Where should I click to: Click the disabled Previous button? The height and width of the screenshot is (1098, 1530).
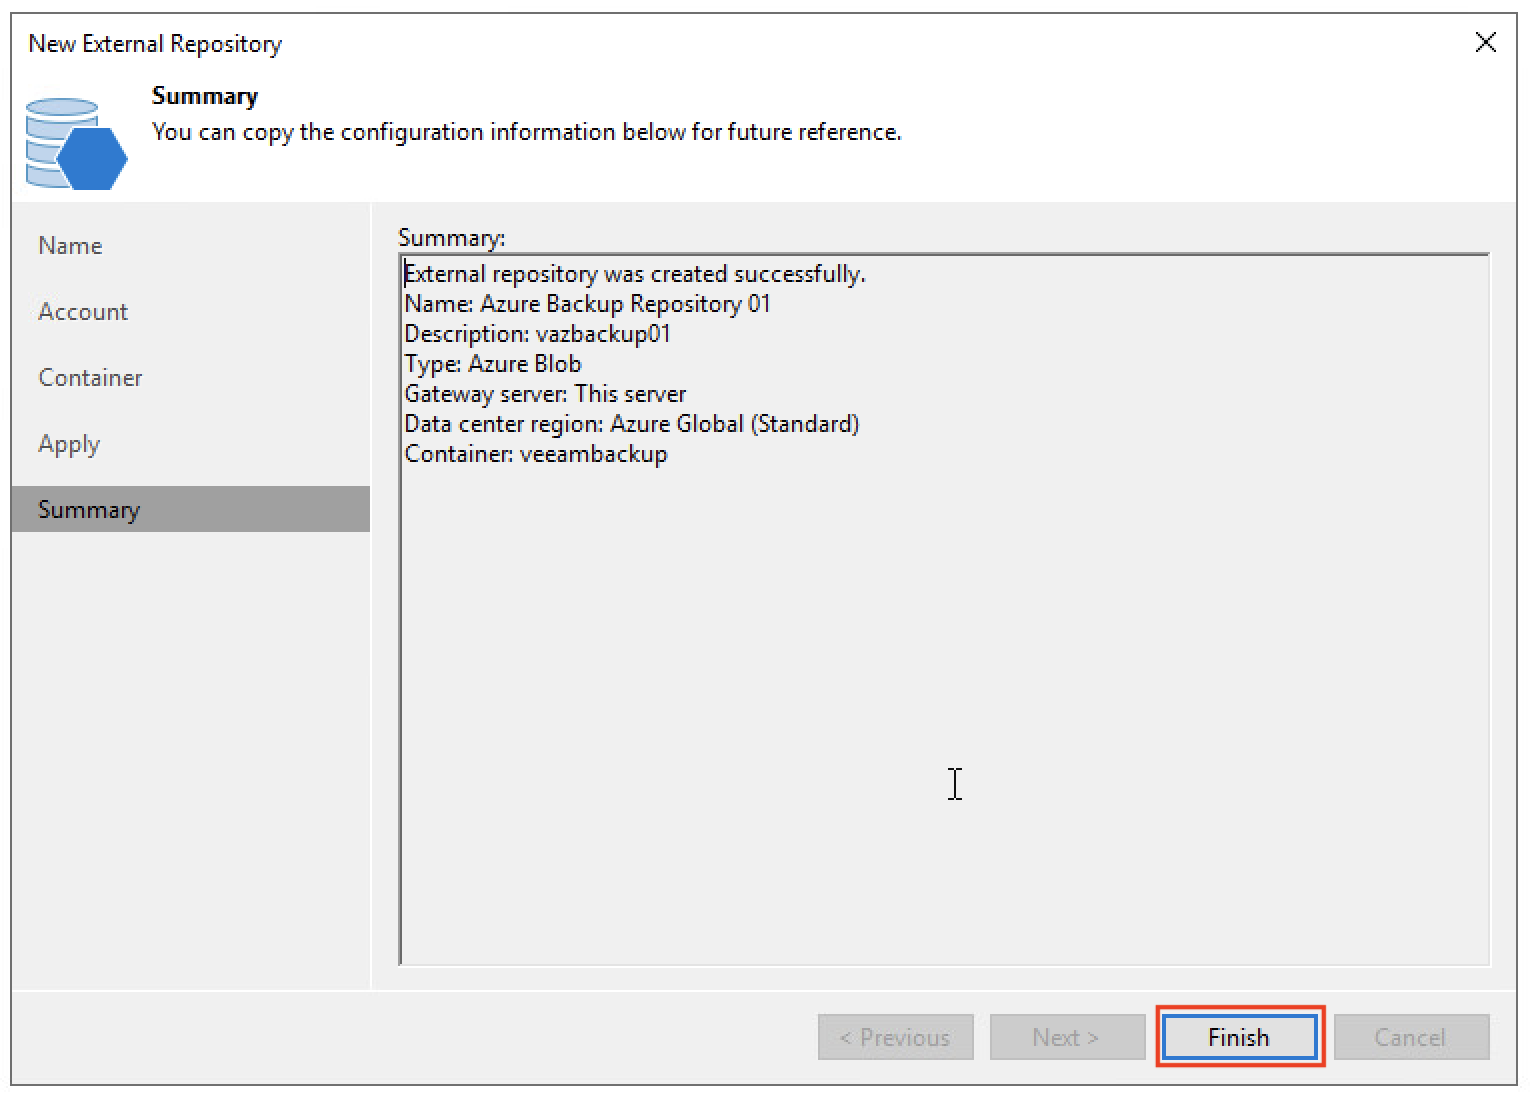coord(895,1037)
